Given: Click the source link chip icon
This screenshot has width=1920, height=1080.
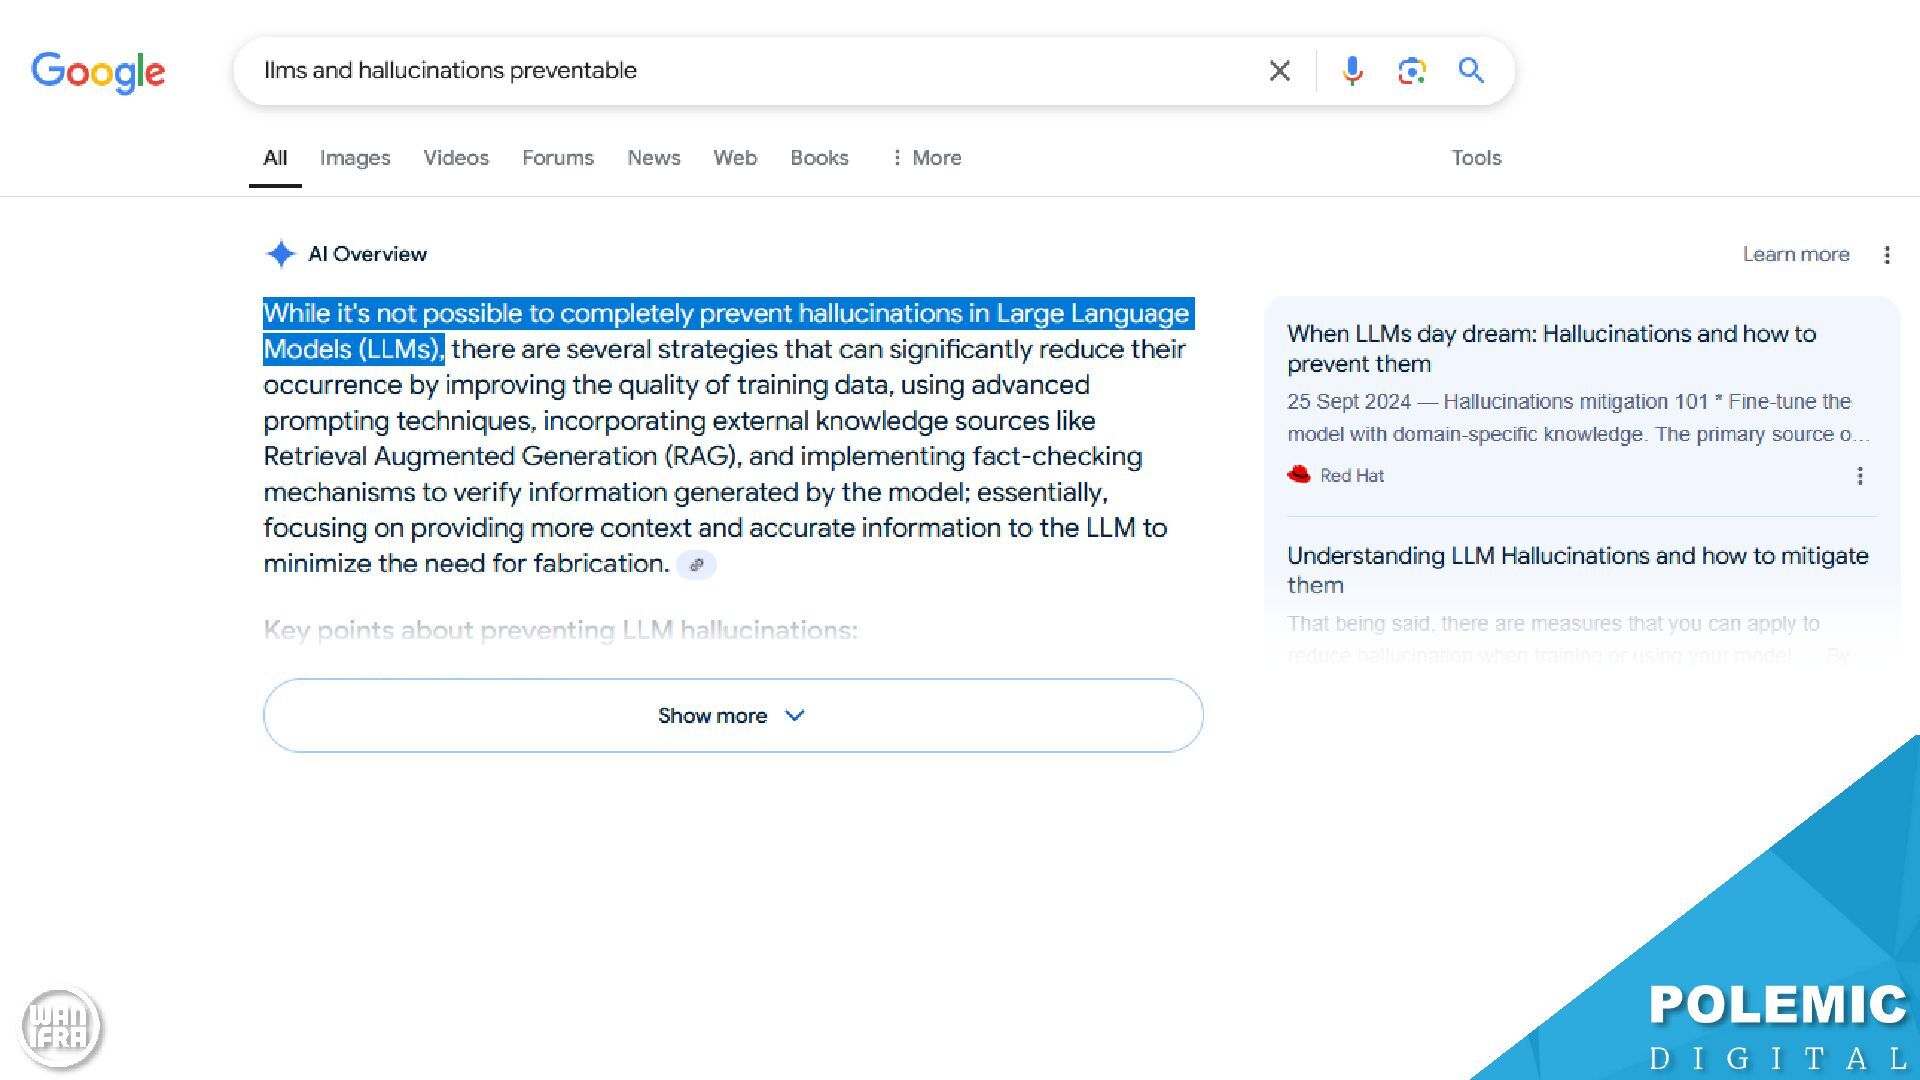Looking at the screenshot, I should tap(696, 565).
